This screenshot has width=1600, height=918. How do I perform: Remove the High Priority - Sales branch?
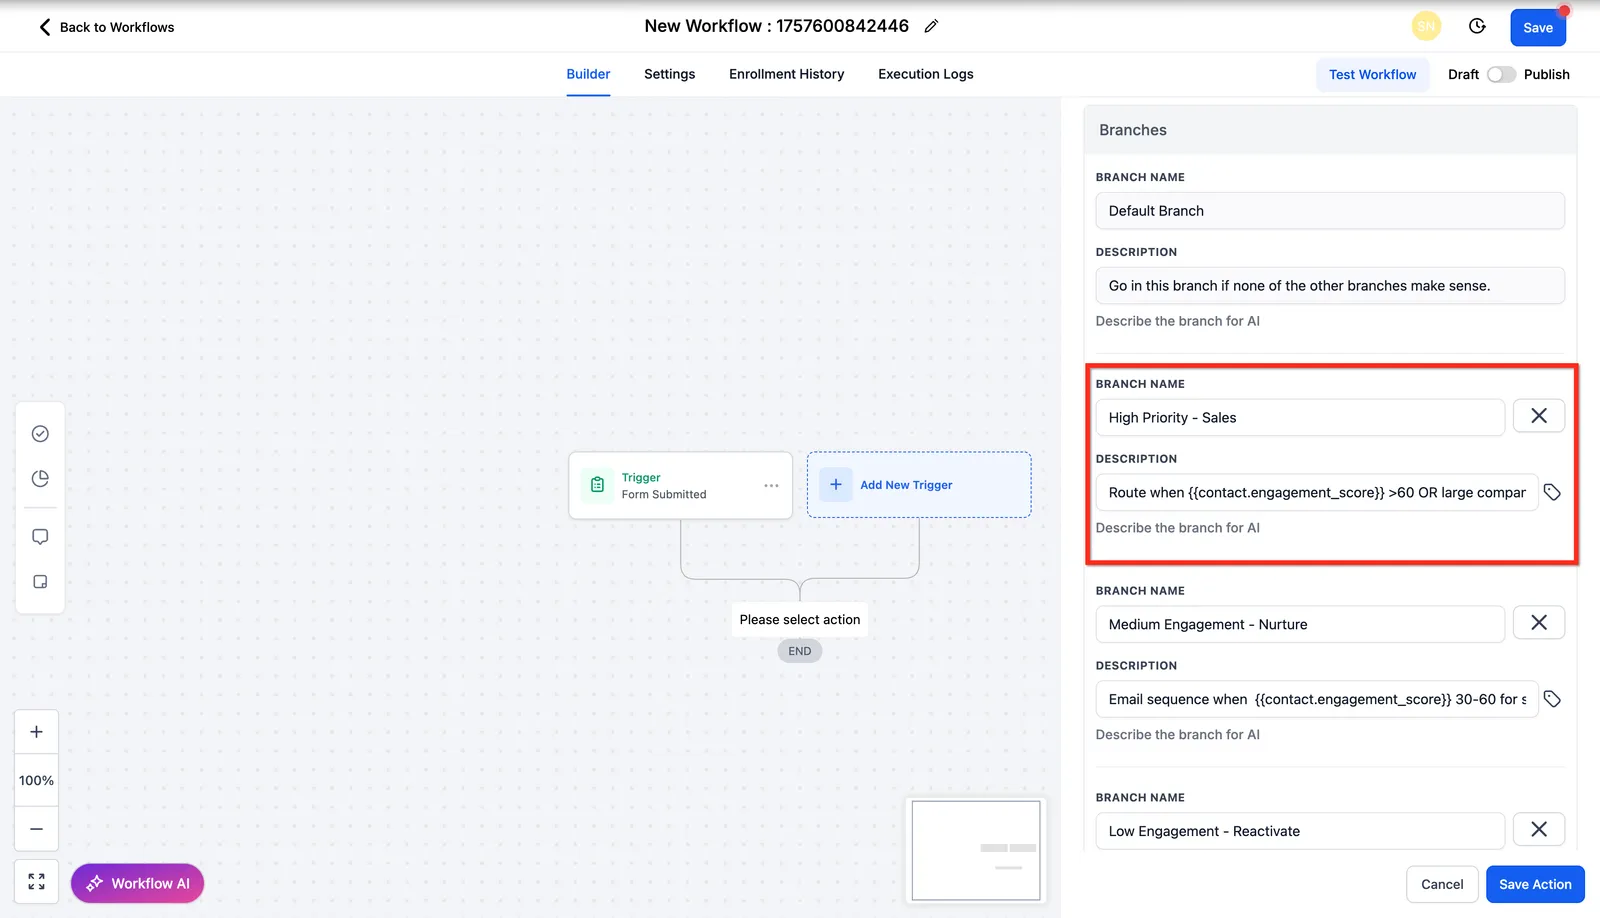[1538, 416]
